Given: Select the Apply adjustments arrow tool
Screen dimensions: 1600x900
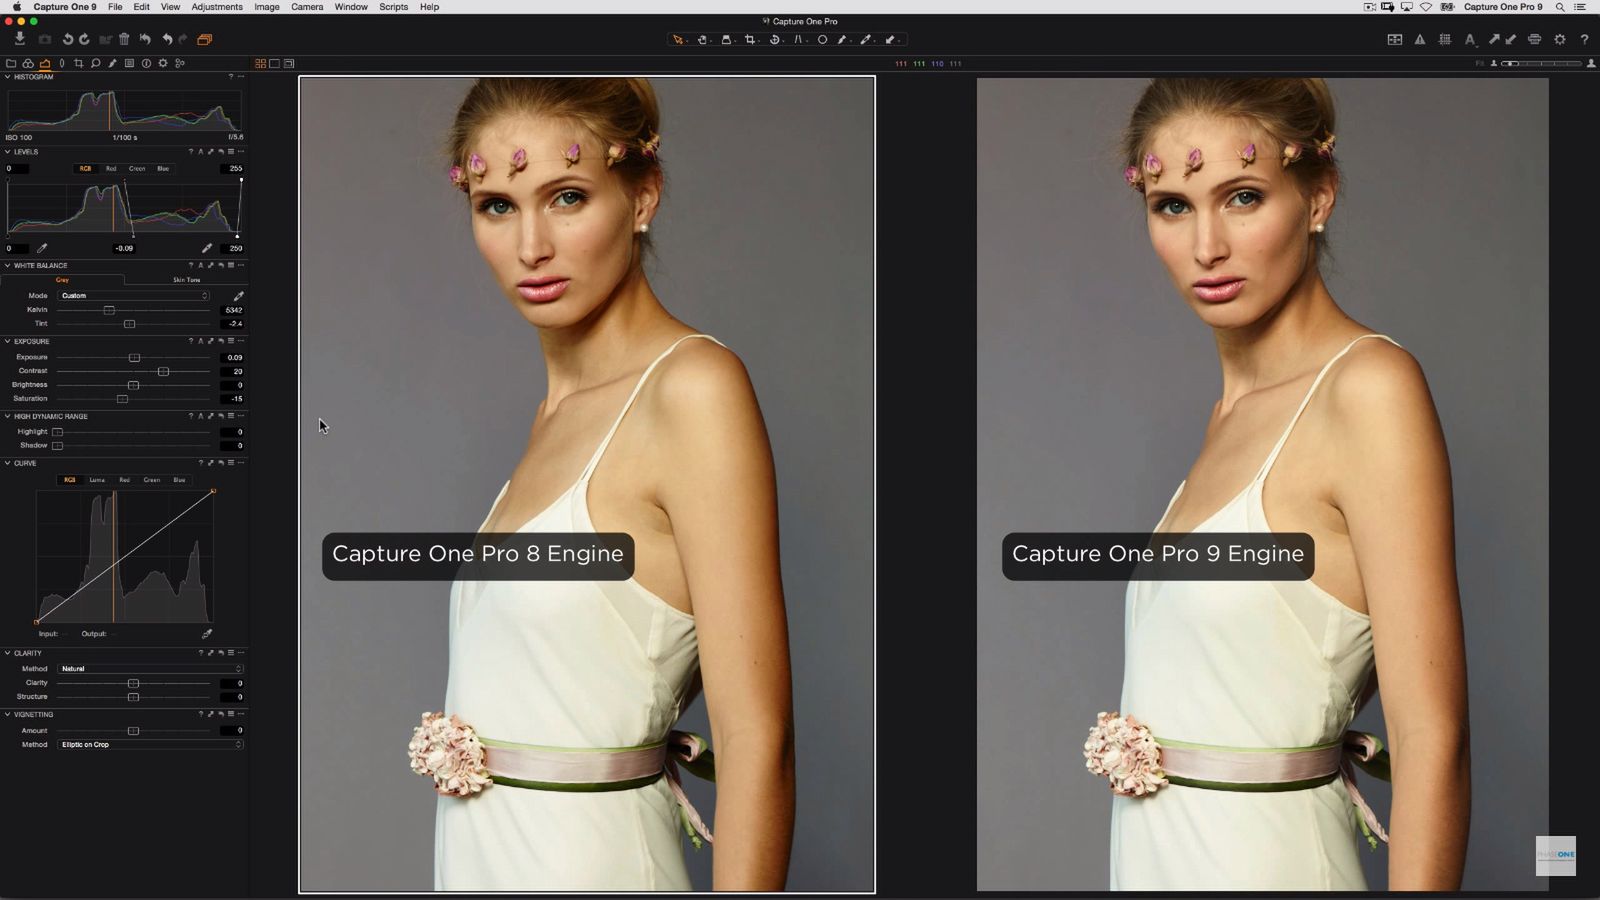Looking at the screenshot, I should [x=890, y=40].
